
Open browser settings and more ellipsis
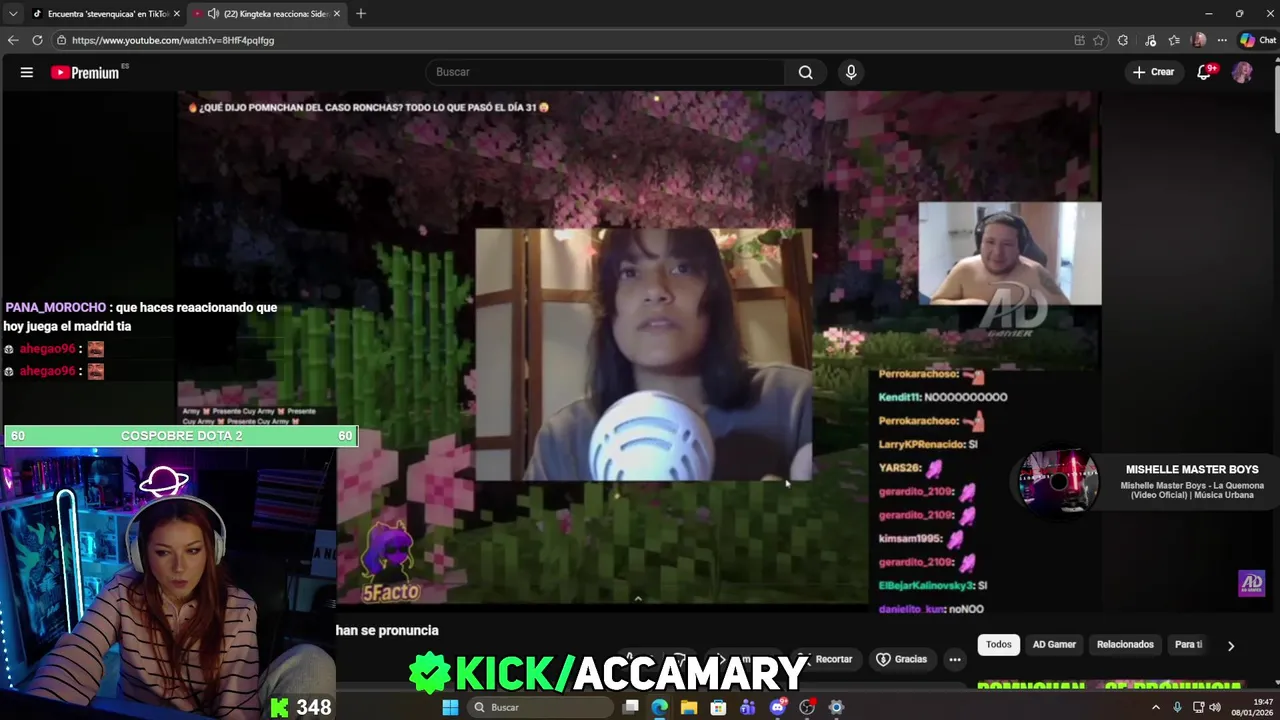pyautogui.click(x=1222, y=40)
